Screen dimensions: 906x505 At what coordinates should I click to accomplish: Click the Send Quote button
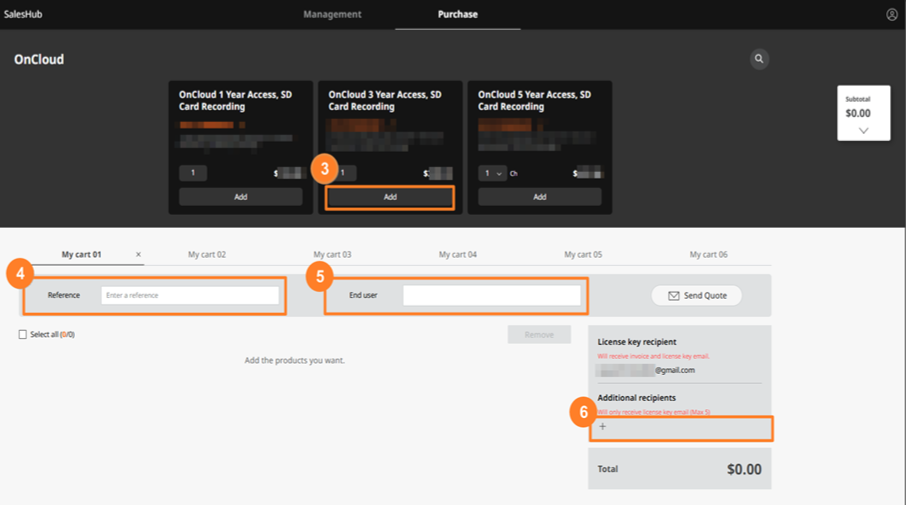coord(697,295)
